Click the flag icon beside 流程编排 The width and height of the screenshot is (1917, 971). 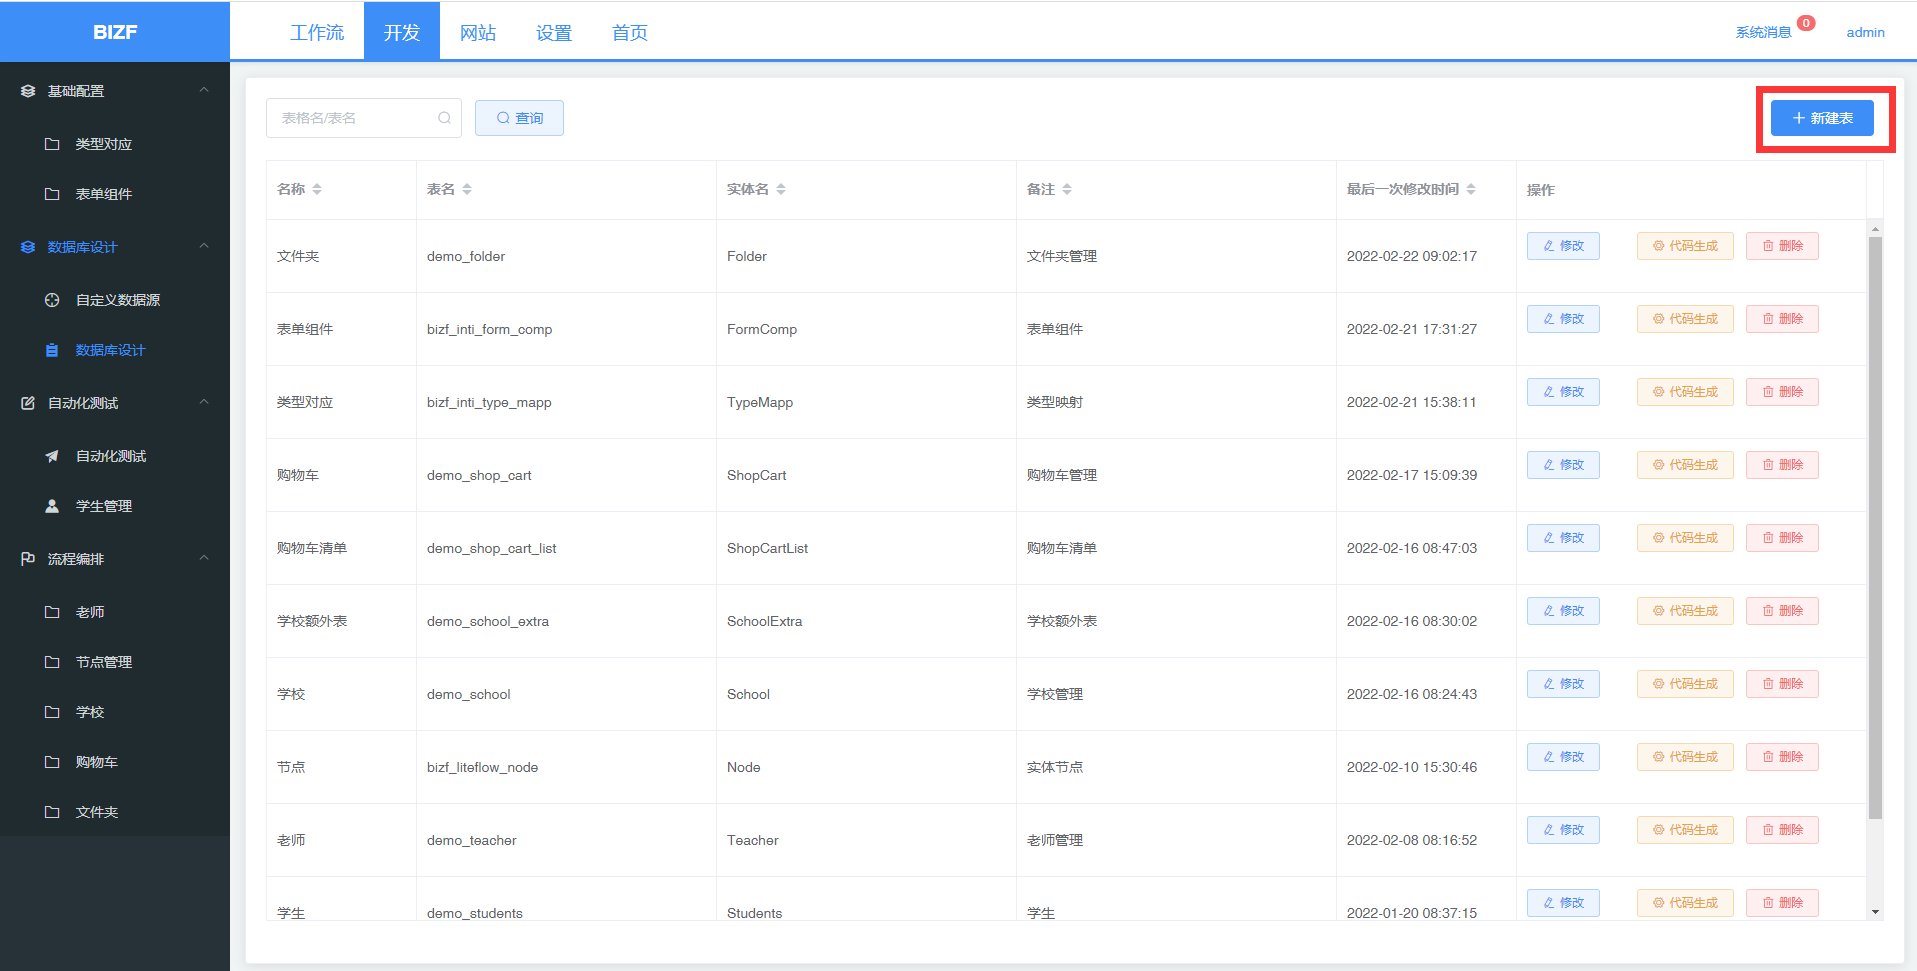pos(28,559)
